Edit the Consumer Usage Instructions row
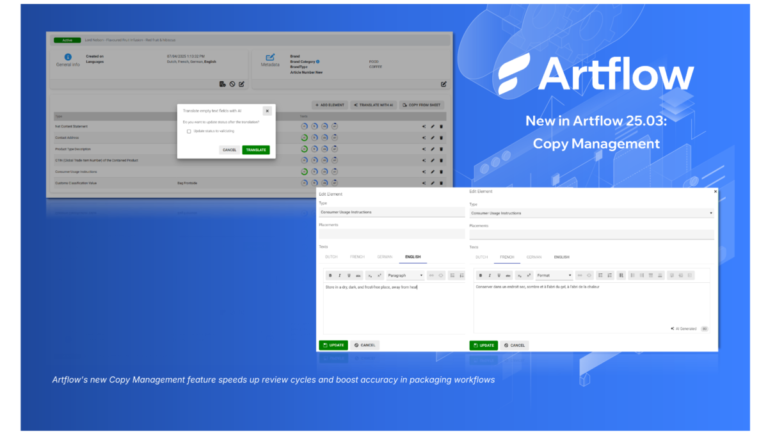This screenshot has width=768, height=432. tap(432, 172)
